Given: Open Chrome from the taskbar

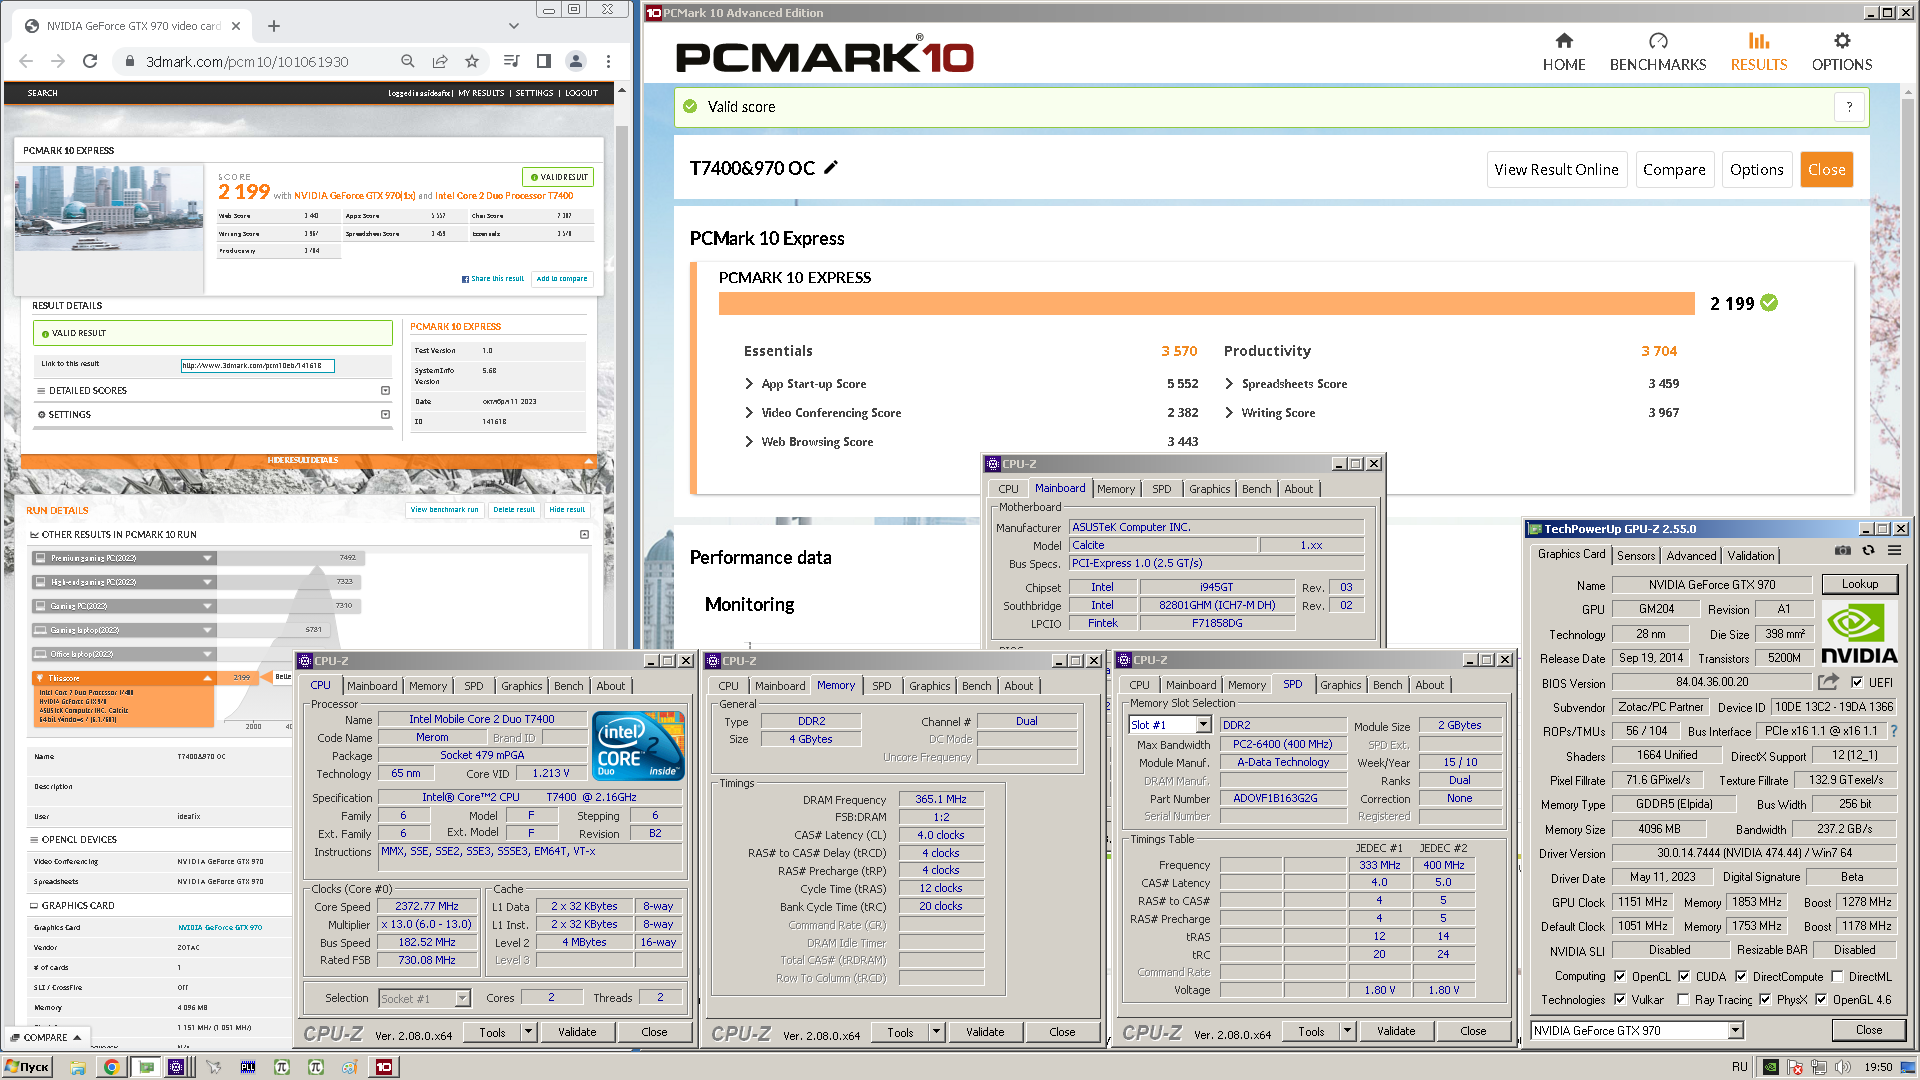Looking at the screenshot, I should [x=111, y=1067].
